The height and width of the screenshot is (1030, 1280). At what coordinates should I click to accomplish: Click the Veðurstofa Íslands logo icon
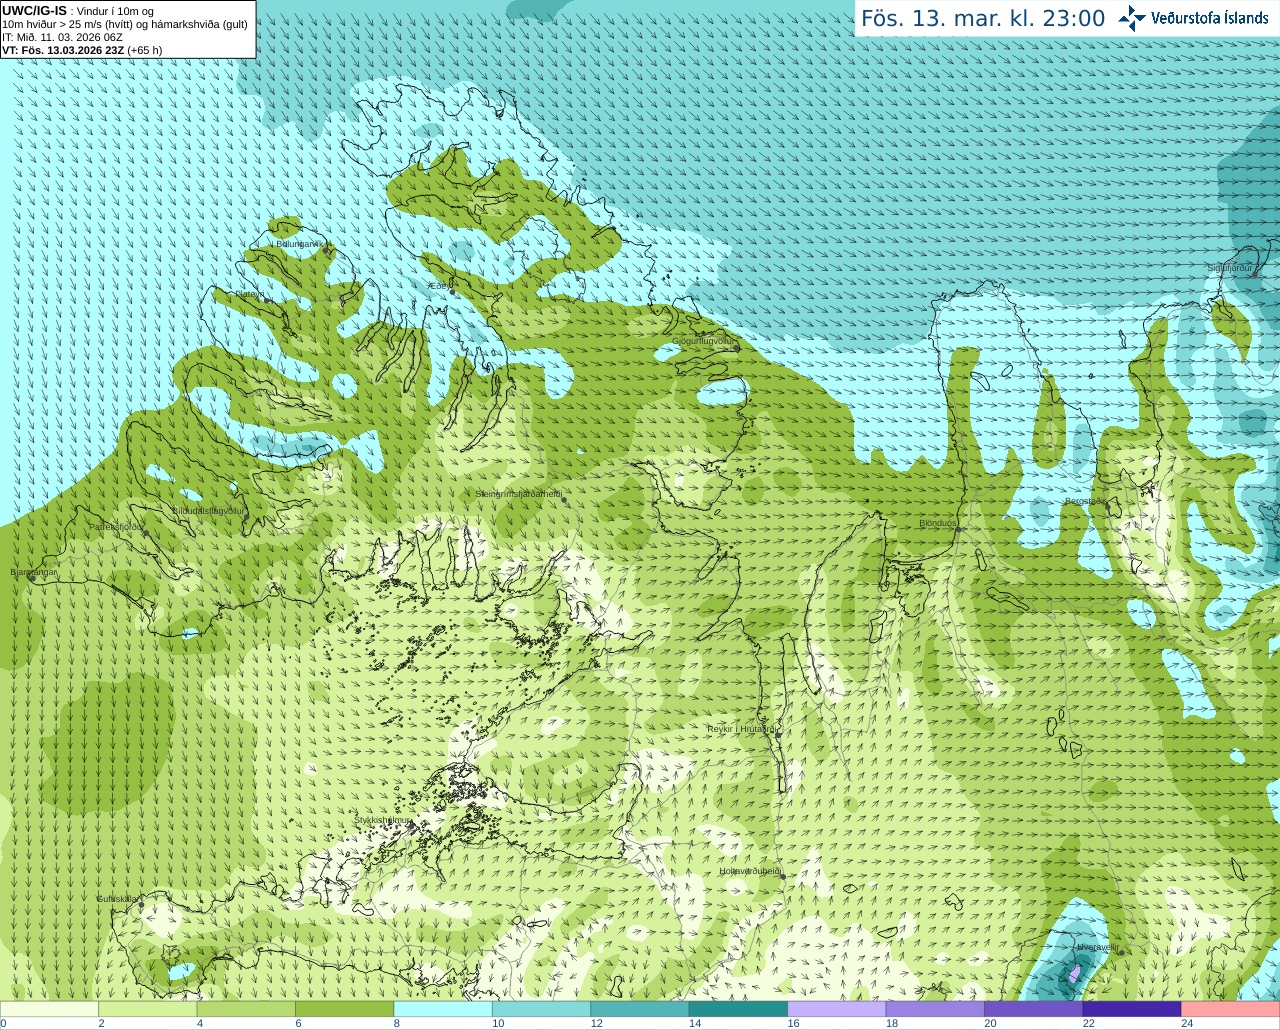coord(1132,18)
